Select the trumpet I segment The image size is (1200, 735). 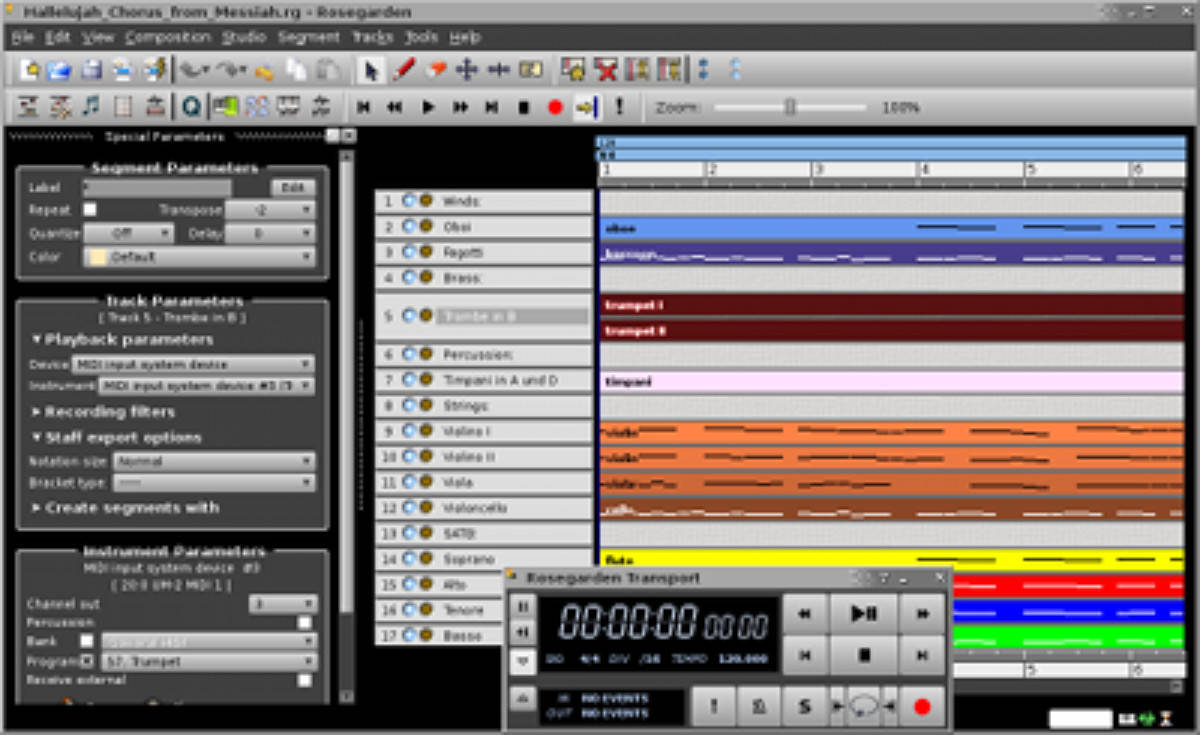pos(892,304)
